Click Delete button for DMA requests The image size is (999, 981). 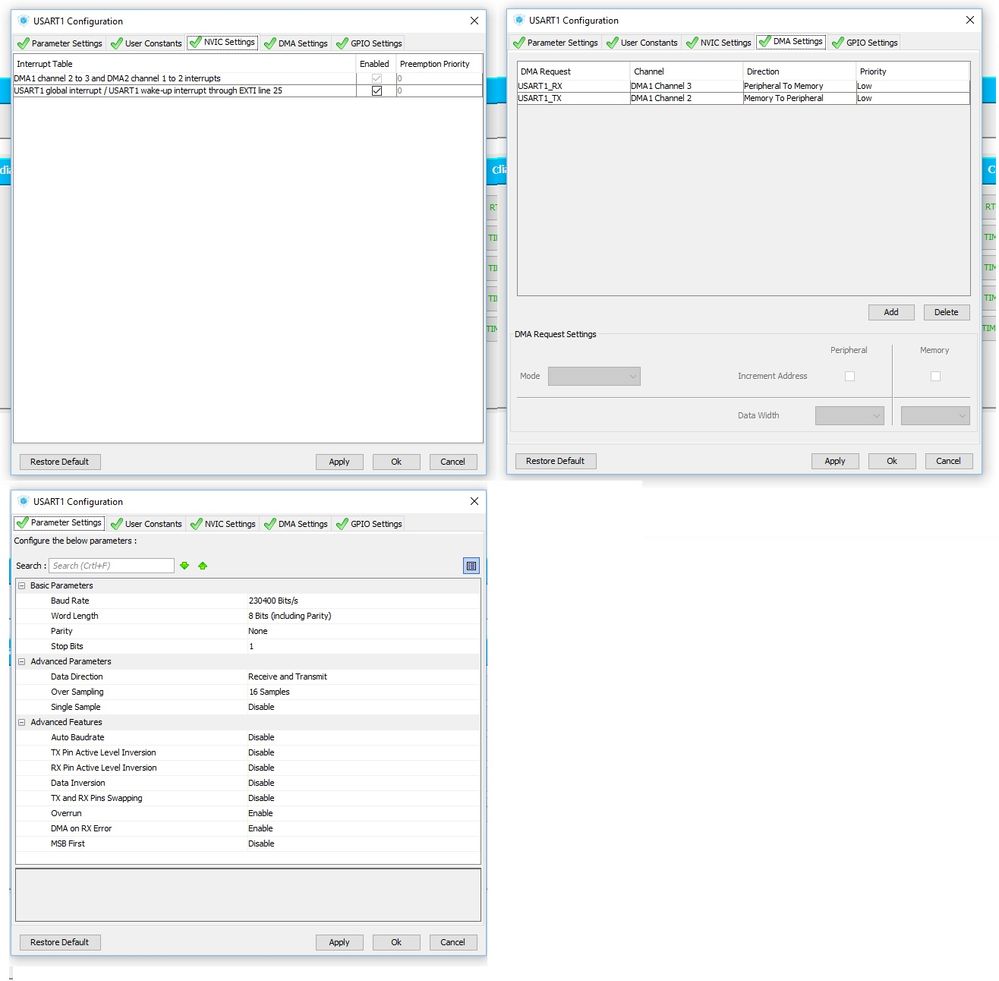coord(947,312)
